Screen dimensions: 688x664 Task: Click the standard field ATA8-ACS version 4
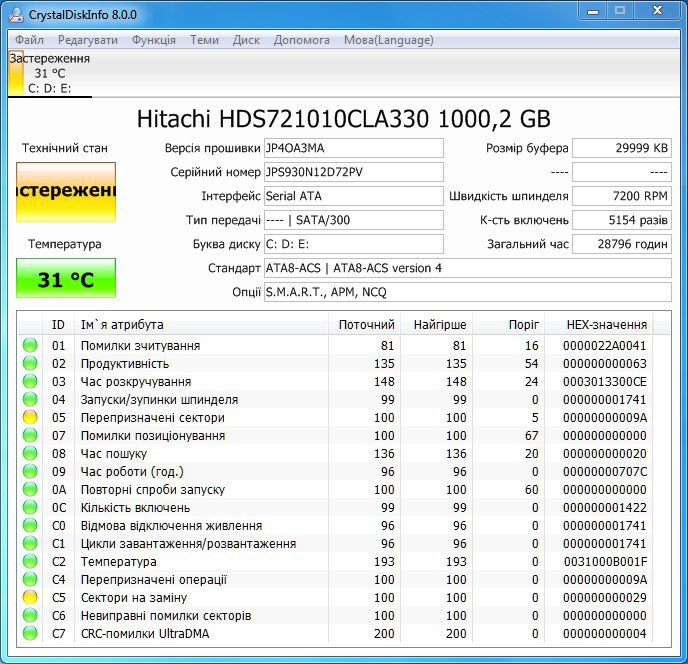(x=468, y=268)
